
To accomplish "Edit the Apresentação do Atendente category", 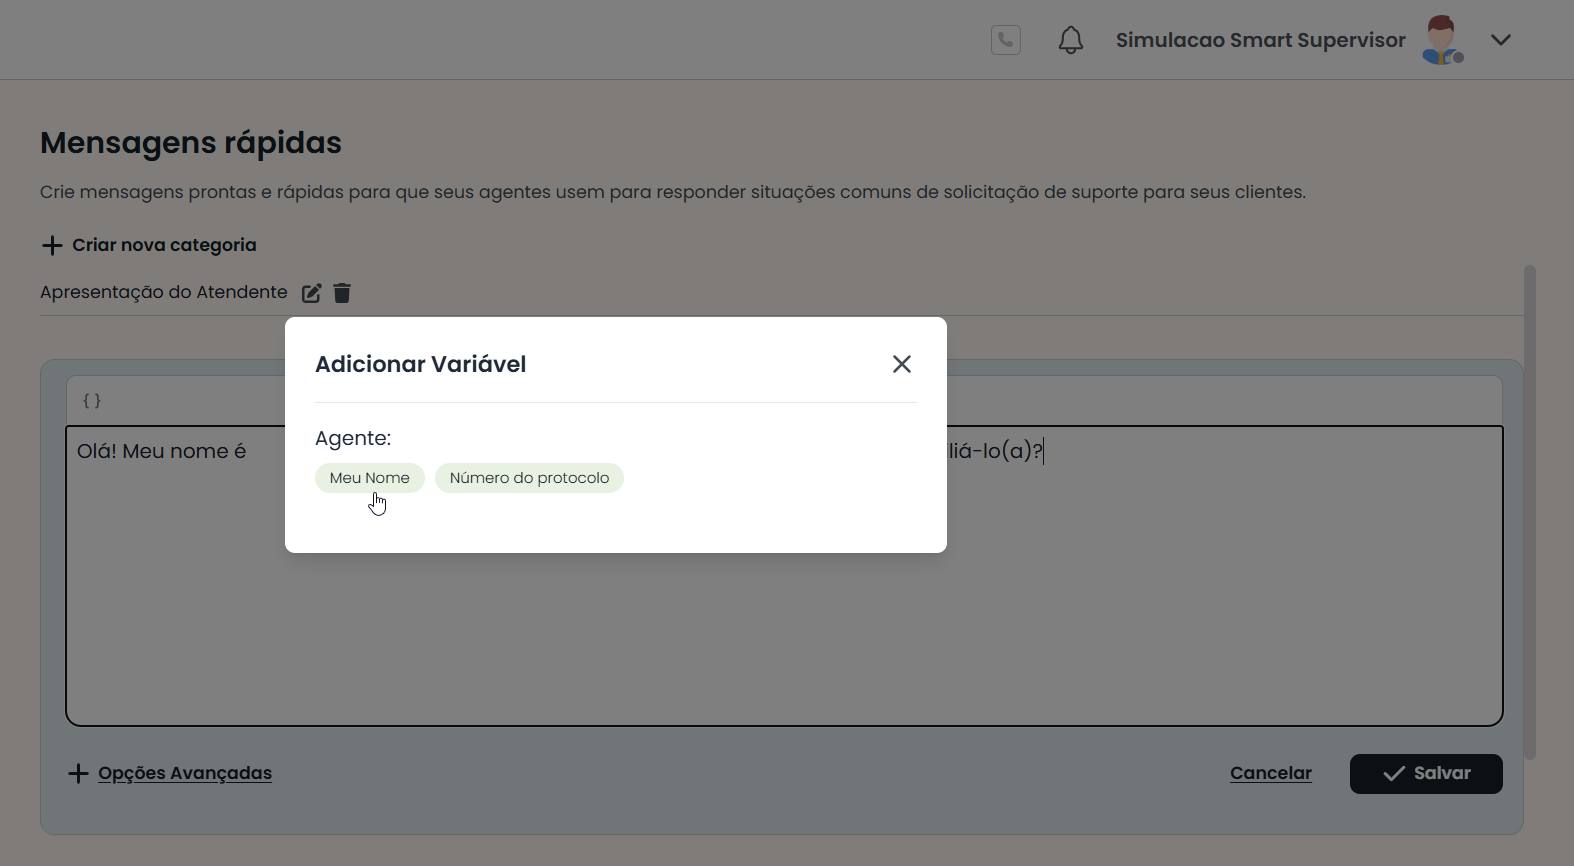I will (312, 293).
